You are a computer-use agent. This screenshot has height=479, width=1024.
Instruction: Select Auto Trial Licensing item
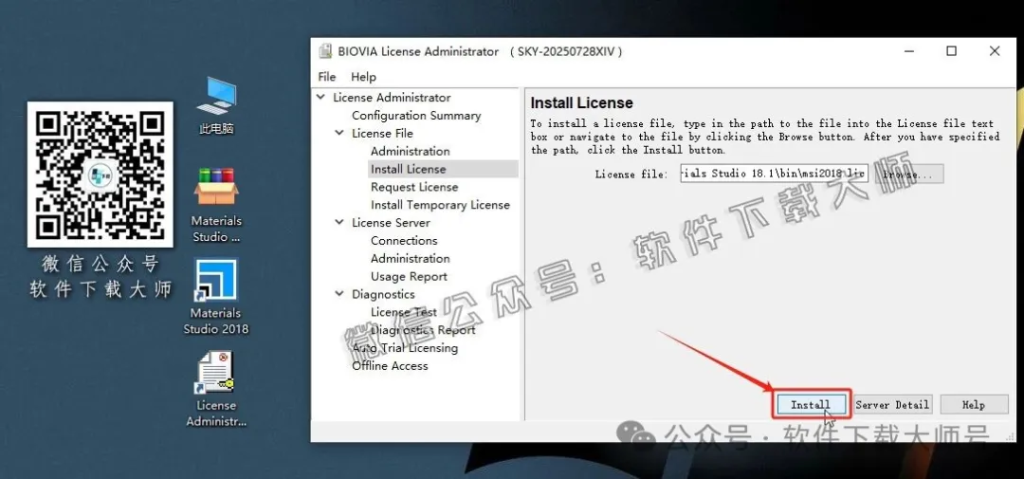[405, 348]
